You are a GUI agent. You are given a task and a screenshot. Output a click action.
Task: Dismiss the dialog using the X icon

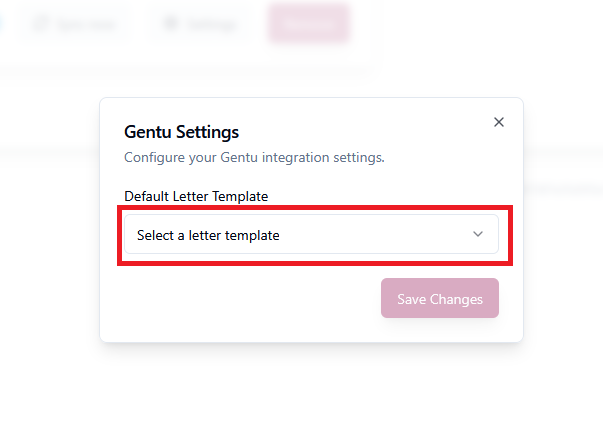[x=499, y=122]
